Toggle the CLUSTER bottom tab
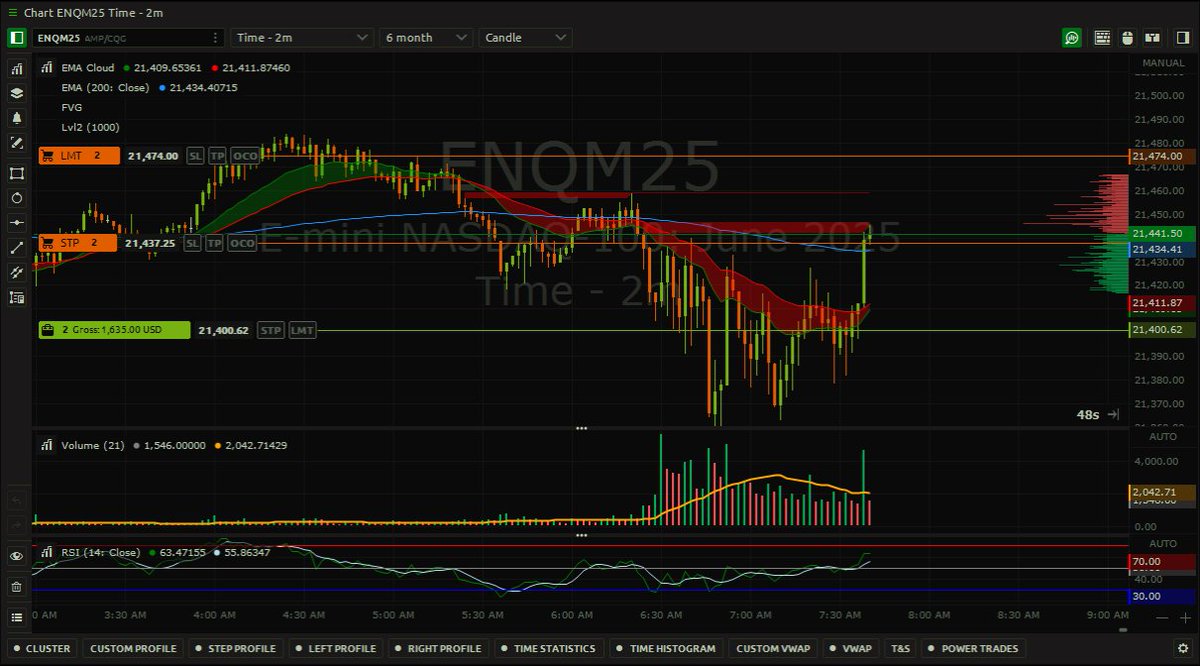1200x666 pixels. [x=42, y=648]
